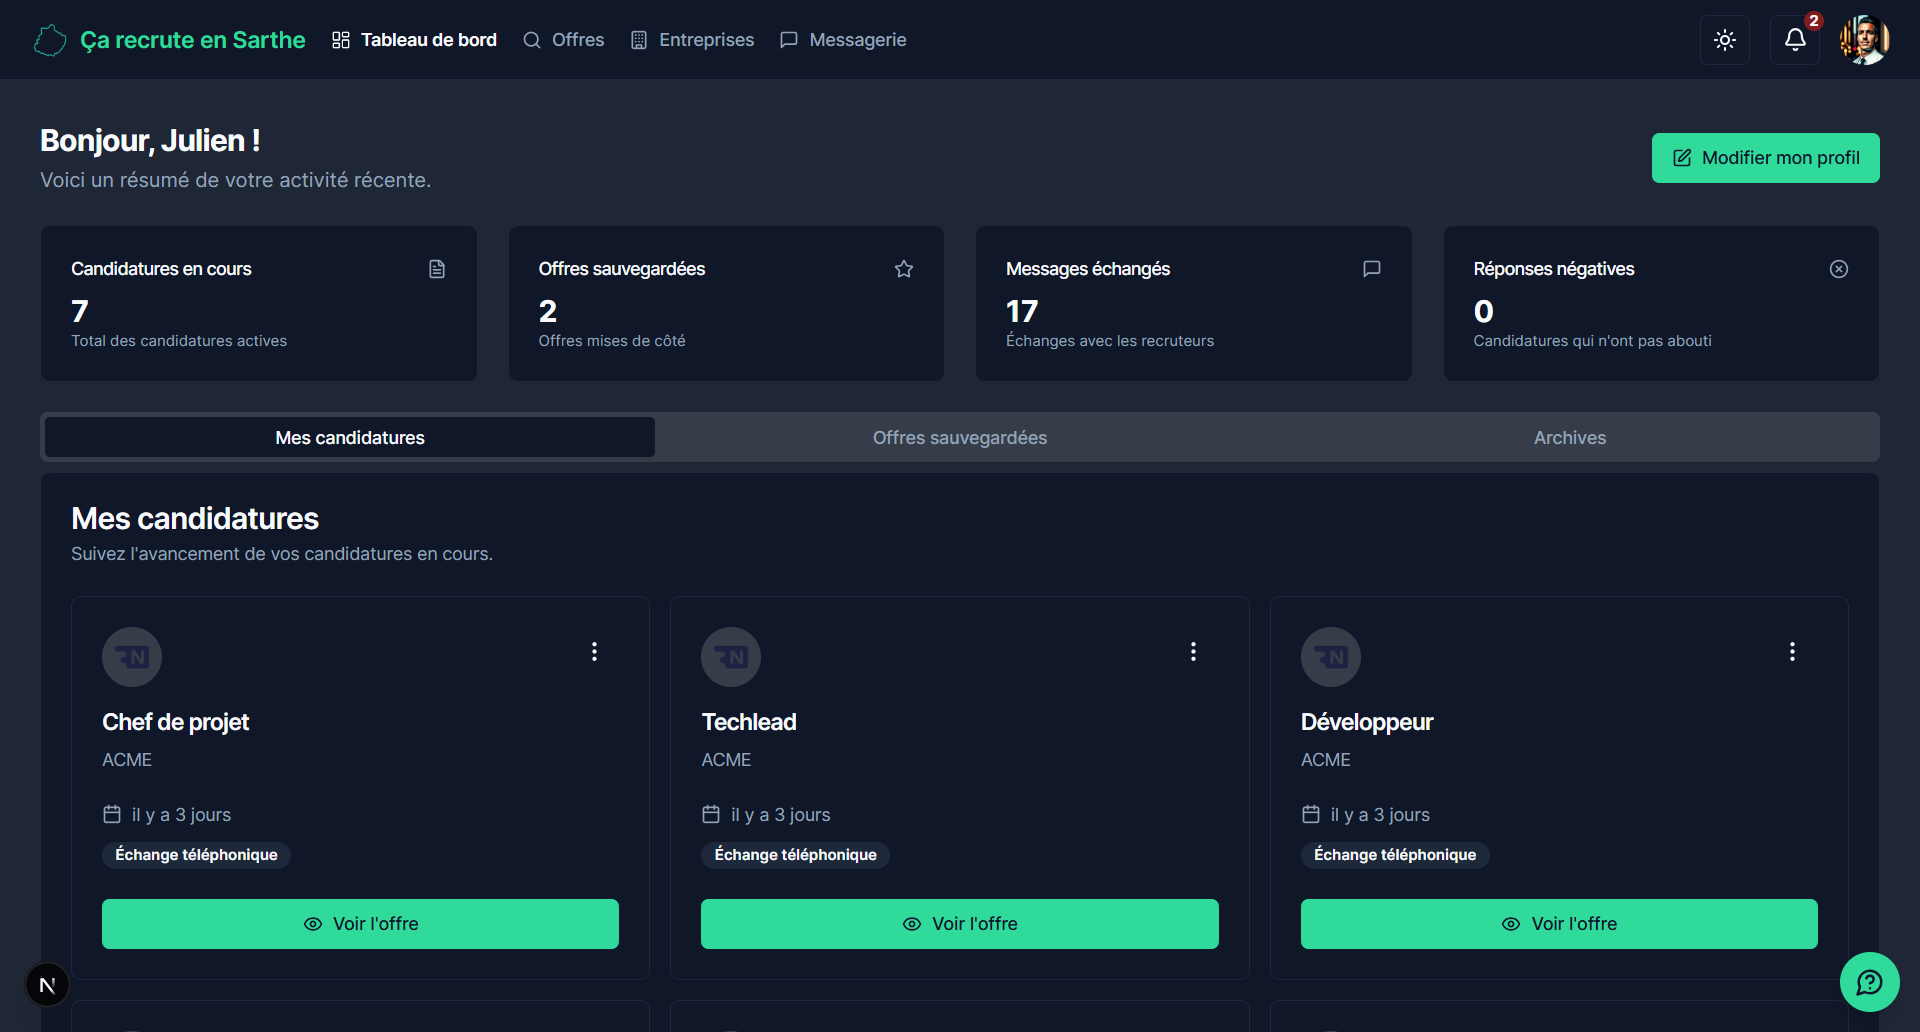The height and width of the screenshot is (1032, 1920).
Task: Click the star icon in Offres sauvegardées card
Action: pyautogui.click(x=904, y=269)
